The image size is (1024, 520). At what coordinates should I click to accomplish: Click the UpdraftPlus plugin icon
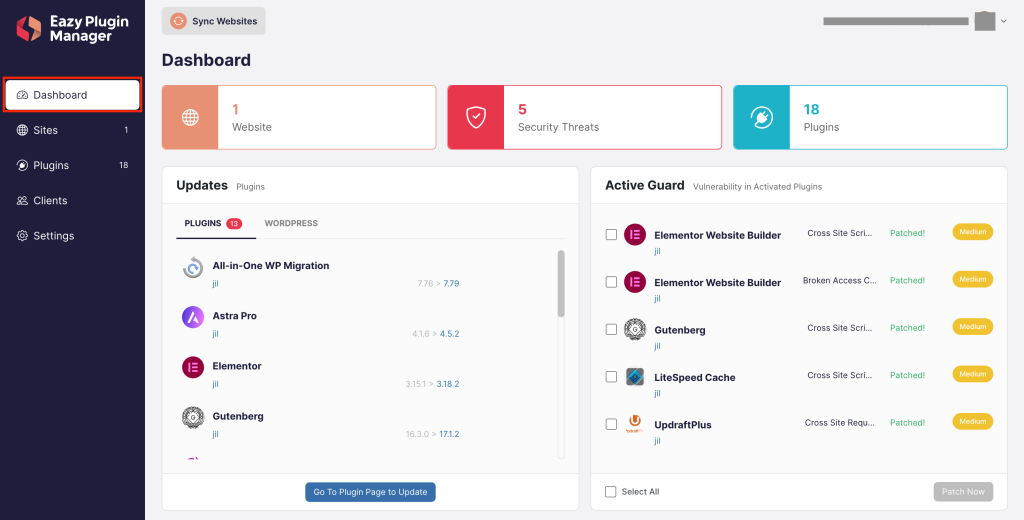(635, 424)
